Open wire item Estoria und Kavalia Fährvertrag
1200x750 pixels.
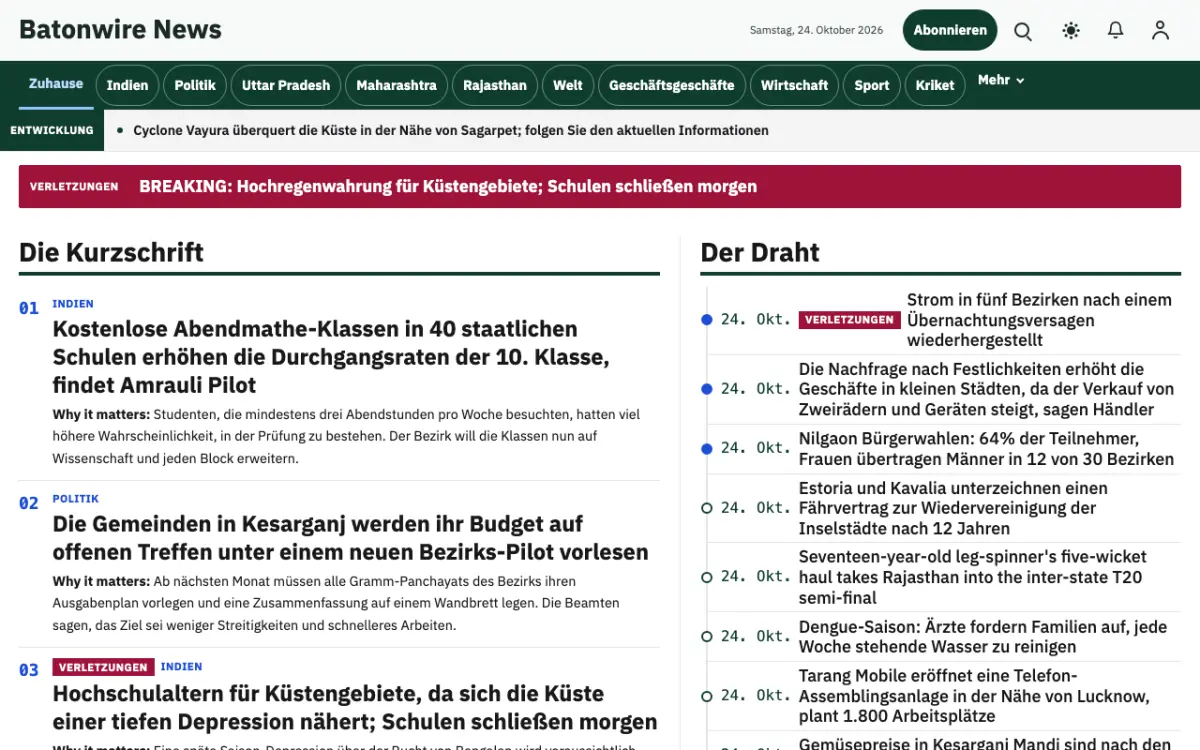click(x=953, y=508)
